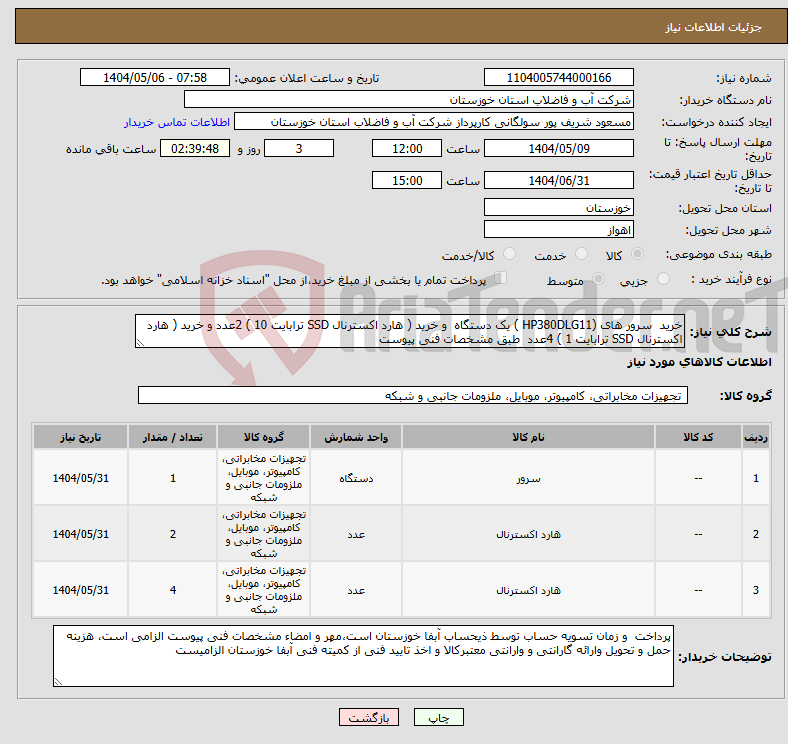Click the response deadline date 1404/05/09 field

click(x=559, y=148)
